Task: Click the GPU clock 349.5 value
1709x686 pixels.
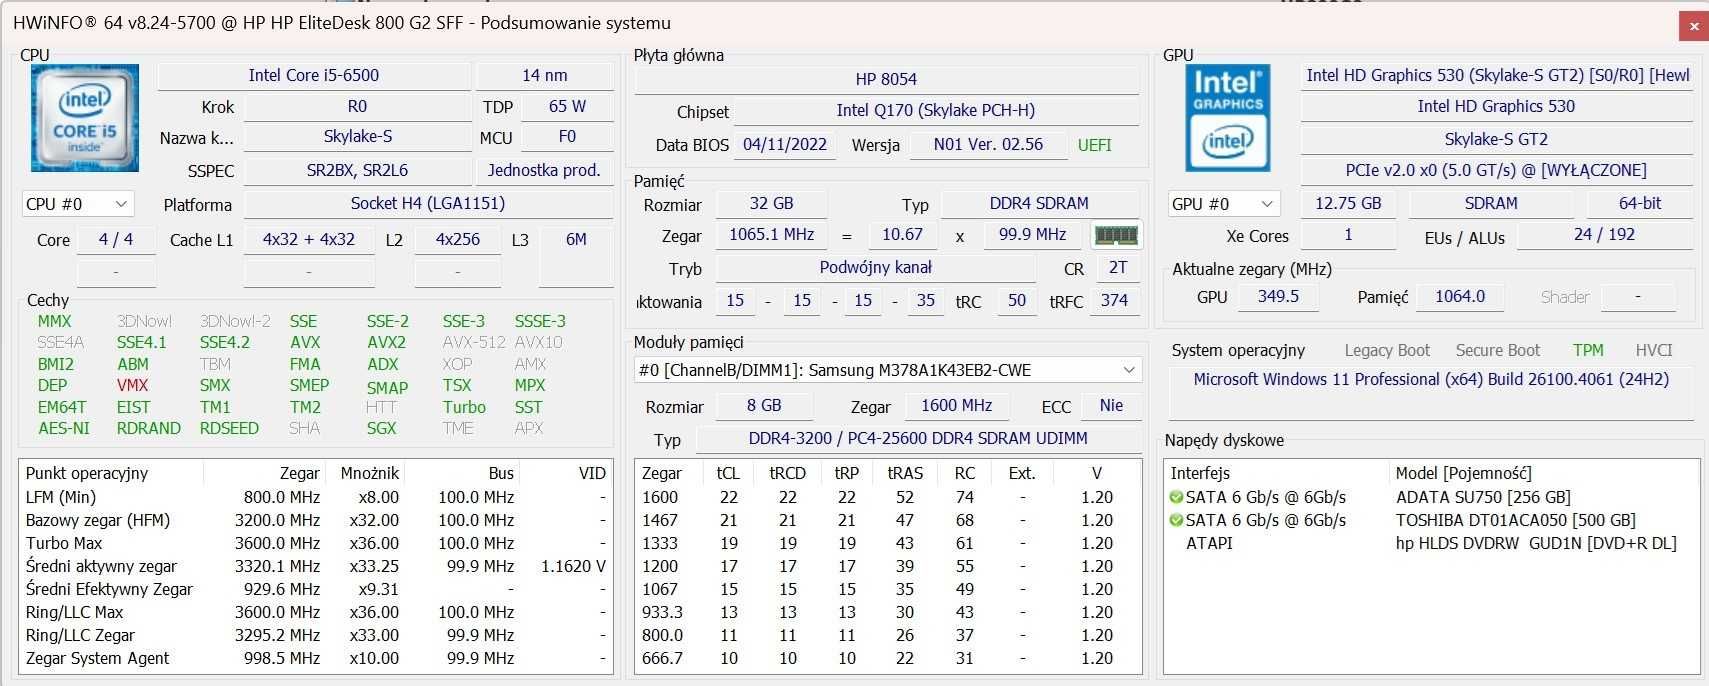Action: click(1278, 297)
